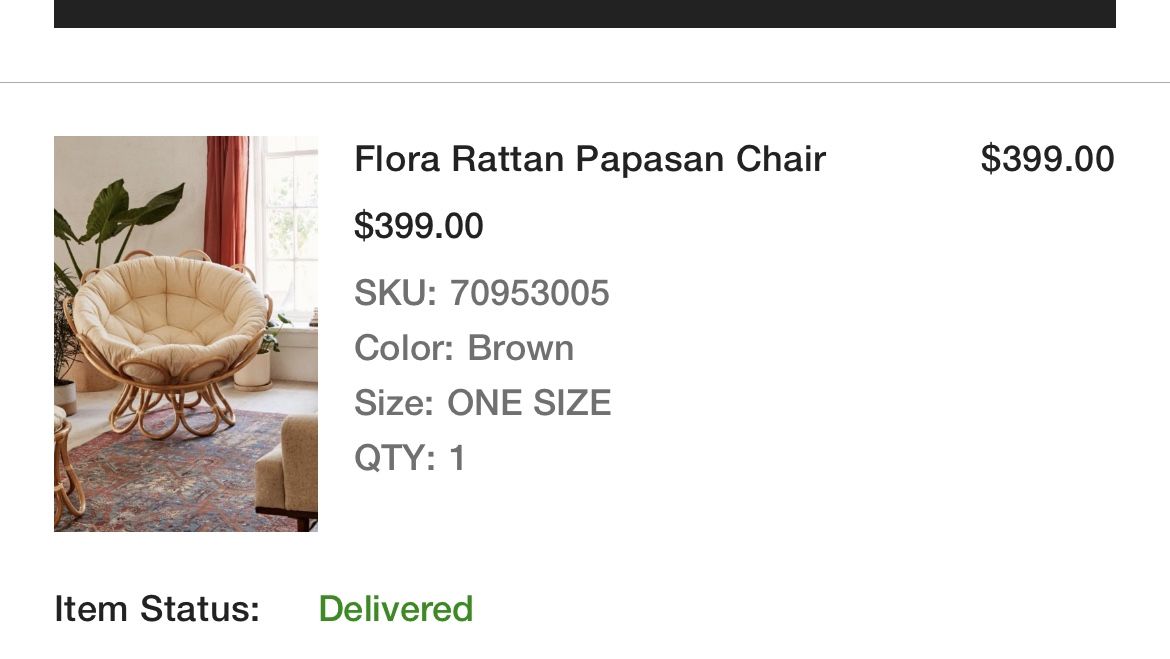Viewport: 1170px width, 659px height.
Task: Click the Size label
Action: (x=394, y=403)
